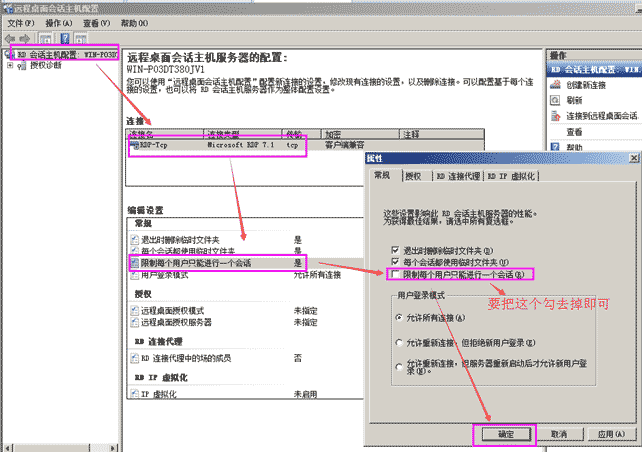Click 刷新 refresh icon in actions pane
The image size is (642, 452).
[x=555, y=101]
